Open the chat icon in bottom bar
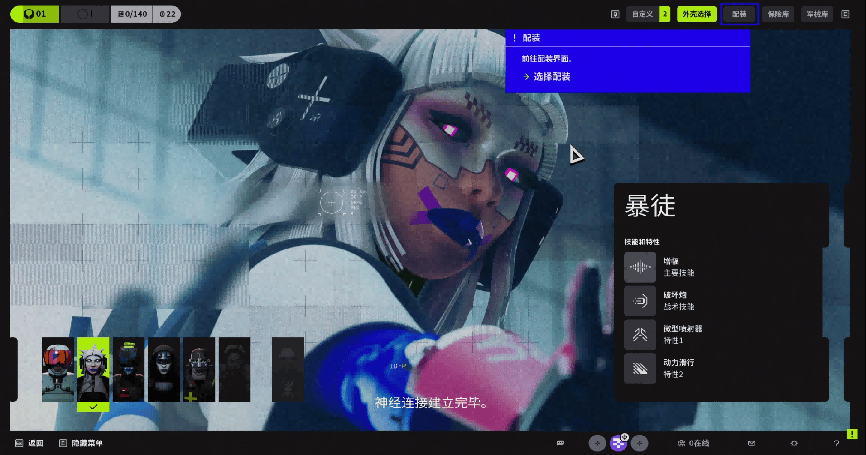Image resolution: width=866 pixels, height=455 pixels. click(x=561, y=443)
